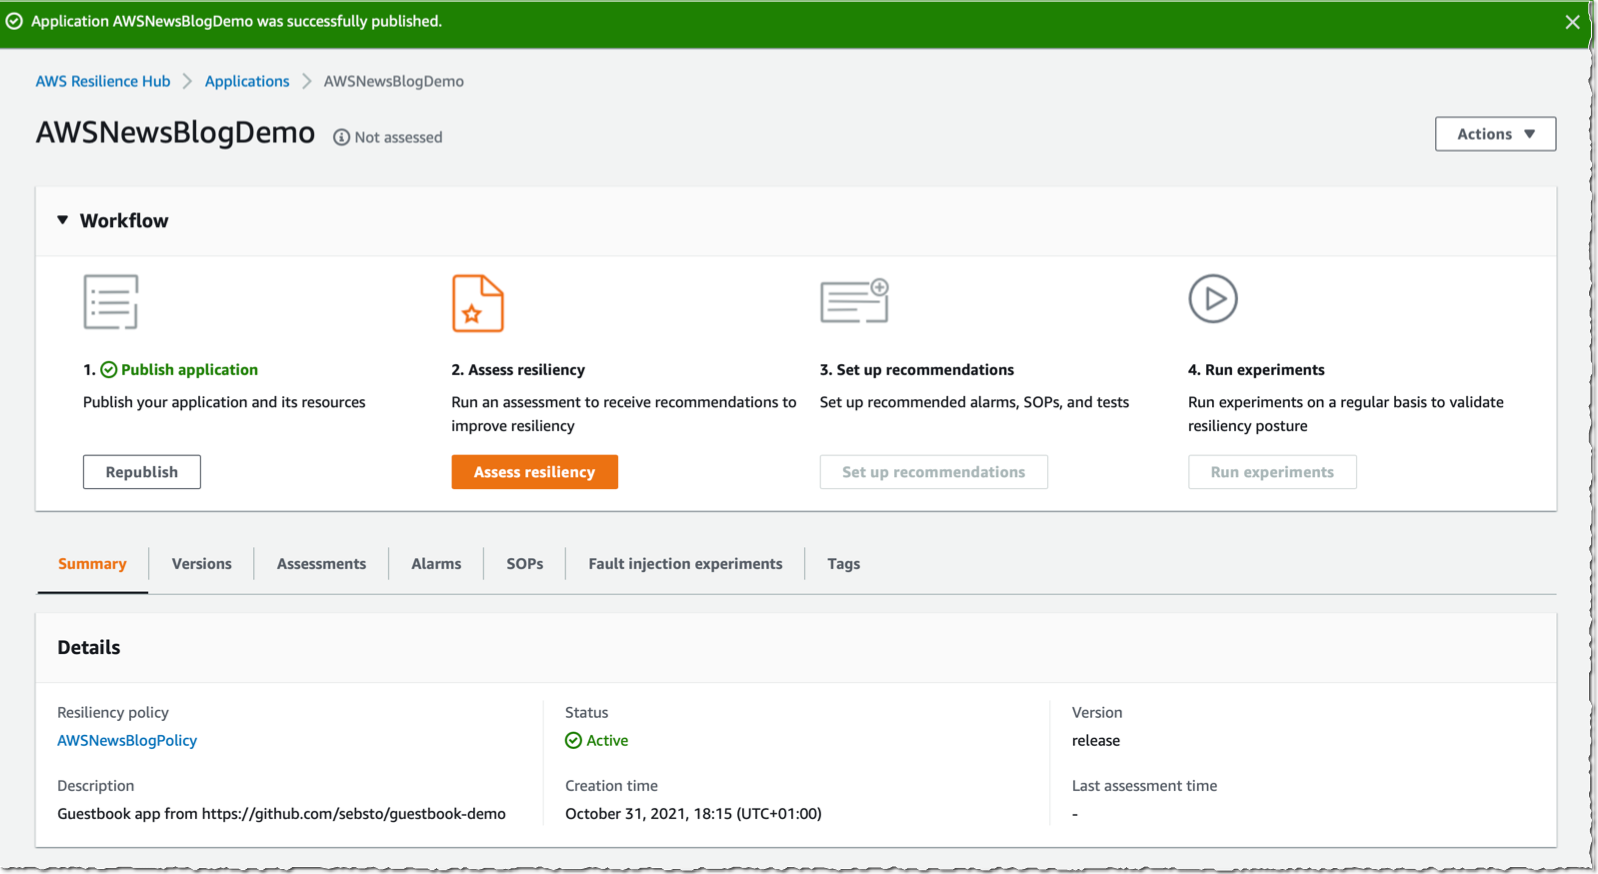Click the 'Run an assessment to receive recommendations' text
This screenshot has width=1598, height=874.
point(624,414)
